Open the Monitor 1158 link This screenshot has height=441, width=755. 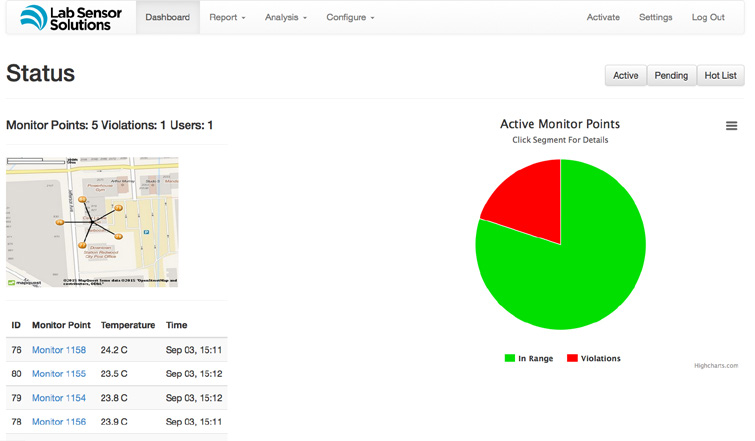(59, 350)
